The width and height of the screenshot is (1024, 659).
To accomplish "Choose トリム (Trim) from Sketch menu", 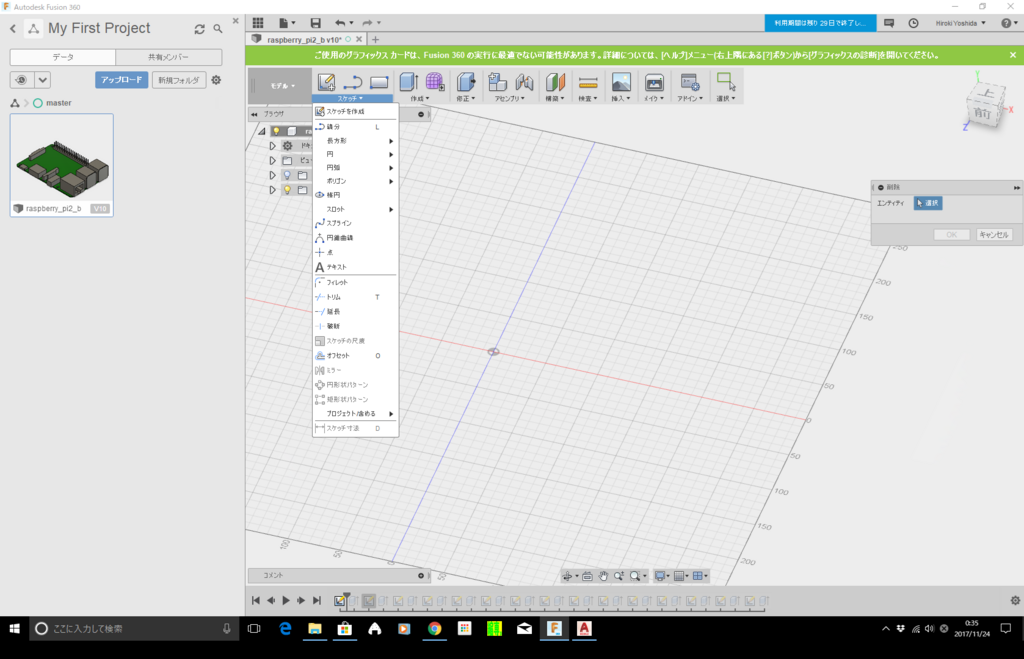I will [x=355, y=297].
